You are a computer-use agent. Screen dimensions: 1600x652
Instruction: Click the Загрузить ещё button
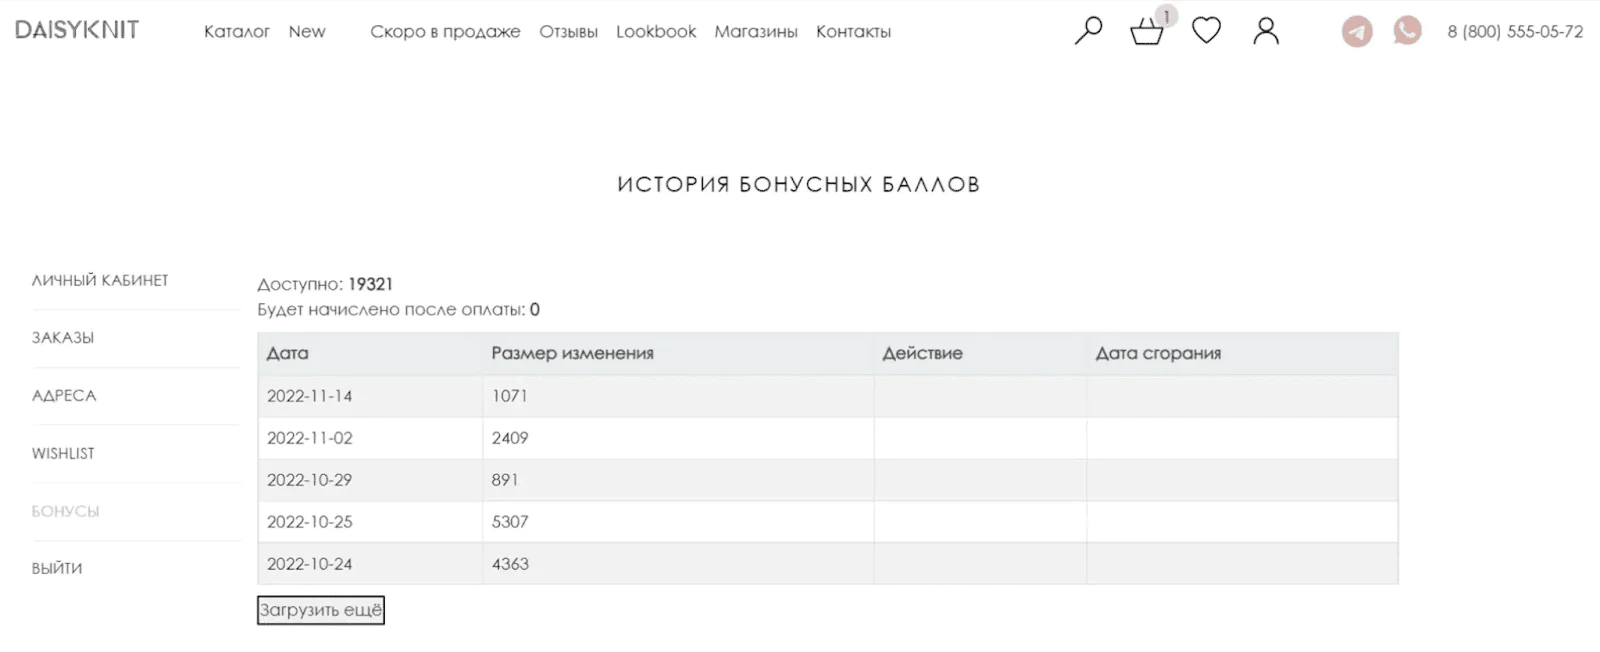point(321,610)
